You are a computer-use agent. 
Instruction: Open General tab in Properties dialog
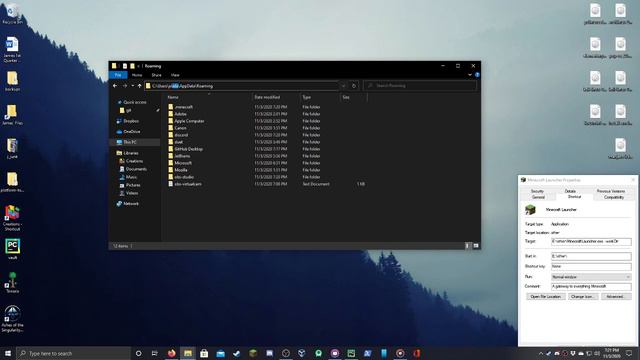(538, 197)
